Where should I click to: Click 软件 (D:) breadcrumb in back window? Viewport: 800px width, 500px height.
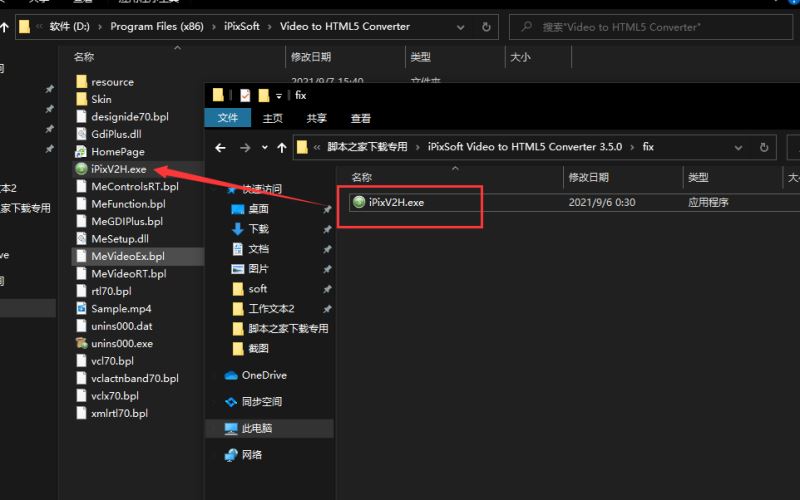(69, 27)
